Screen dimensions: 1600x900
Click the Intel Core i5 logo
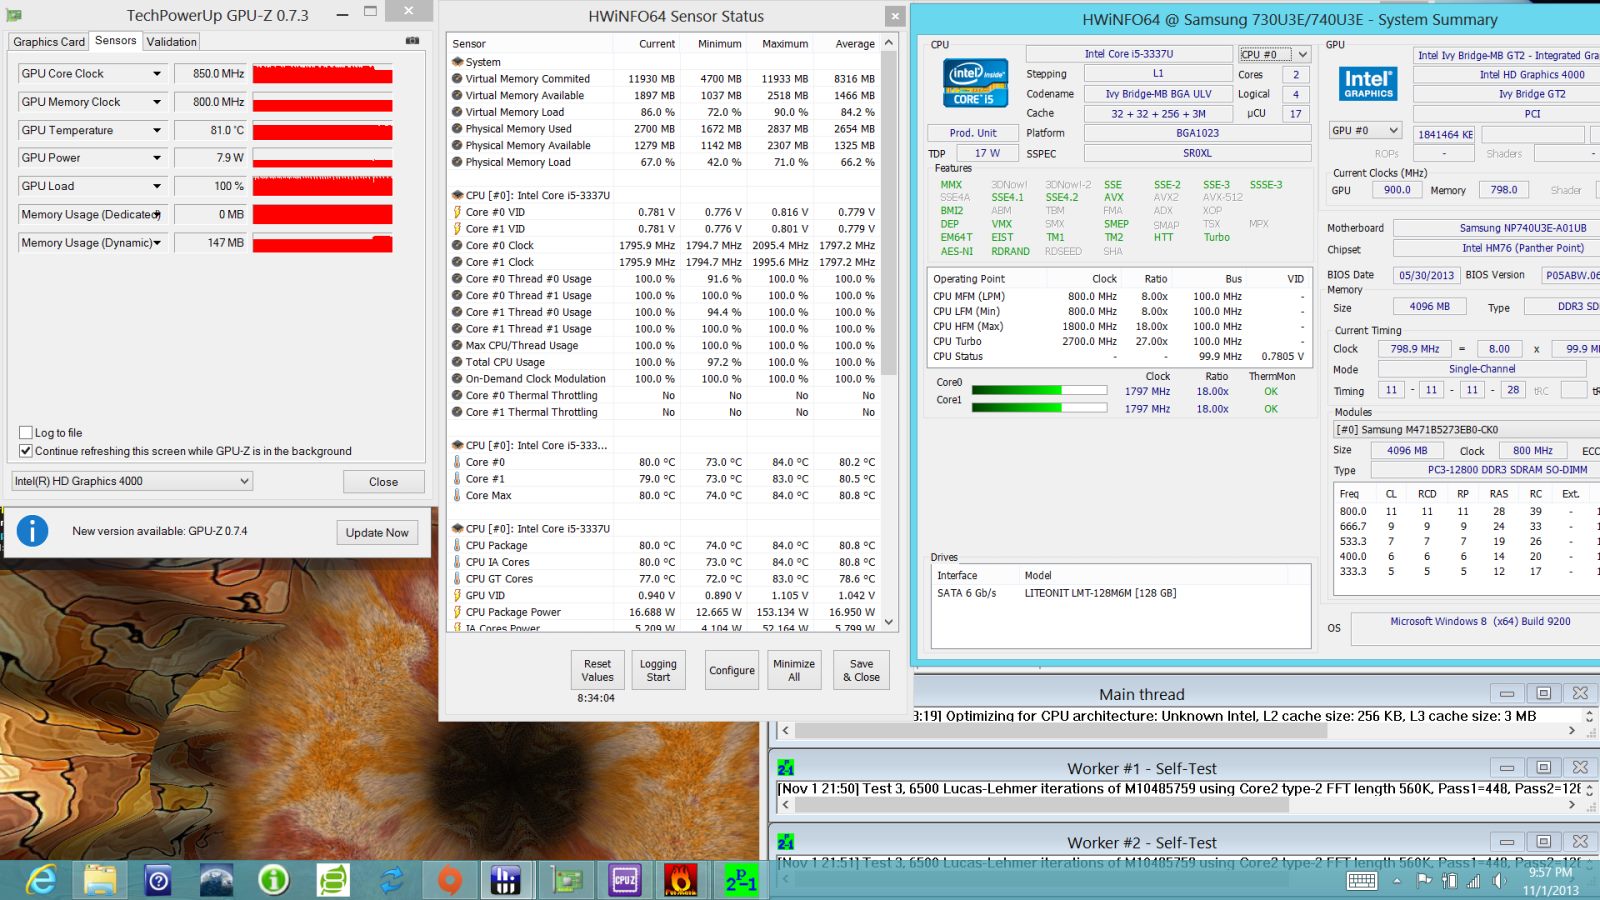(974, 82)
